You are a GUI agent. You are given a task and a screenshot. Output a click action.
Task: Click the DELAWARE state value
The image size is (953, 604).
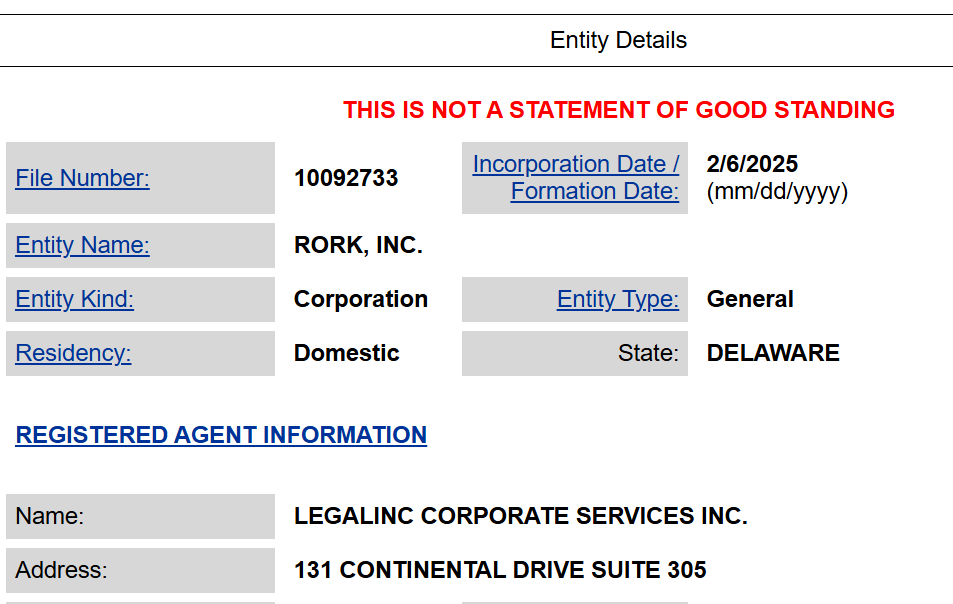coord(773,353)
